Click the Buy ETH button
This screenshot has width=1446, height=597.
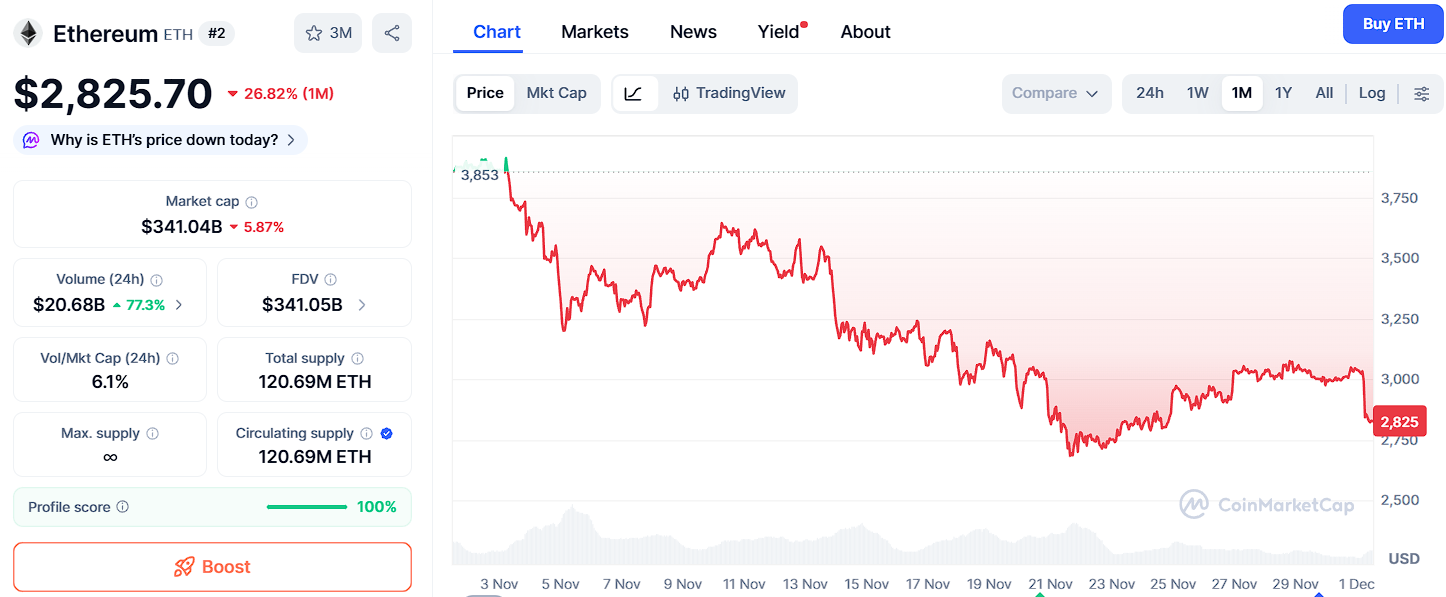(x=1393, y=23)
